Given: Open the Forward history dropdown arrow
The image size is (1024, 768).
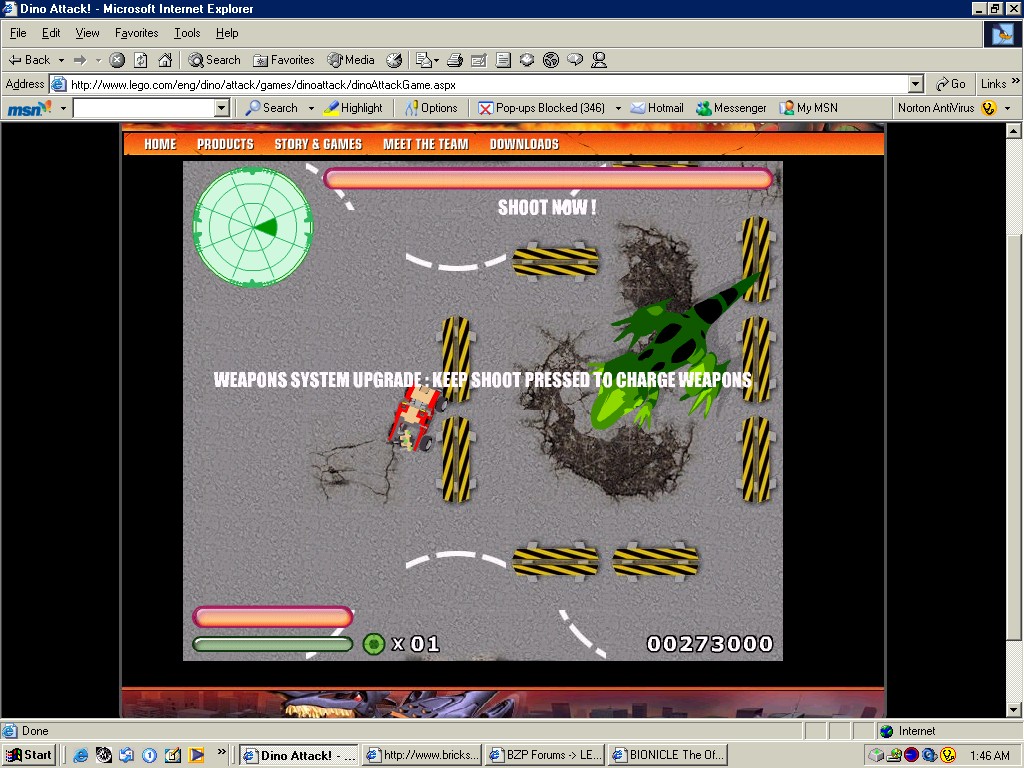Looking at the screenshot, I should (x=99, y=60).
